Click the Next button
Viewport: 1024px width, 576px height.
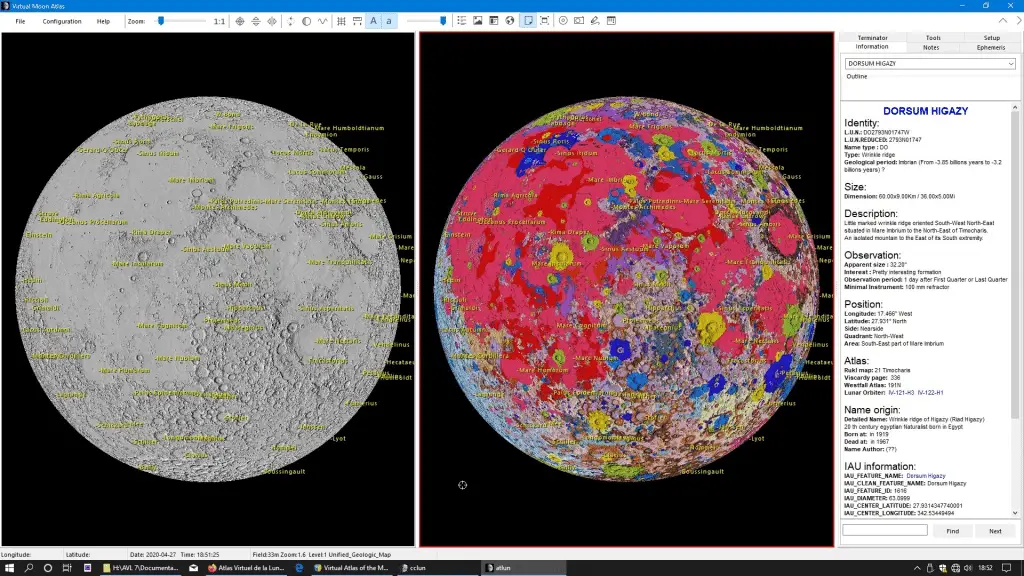(x=995, y=531)
